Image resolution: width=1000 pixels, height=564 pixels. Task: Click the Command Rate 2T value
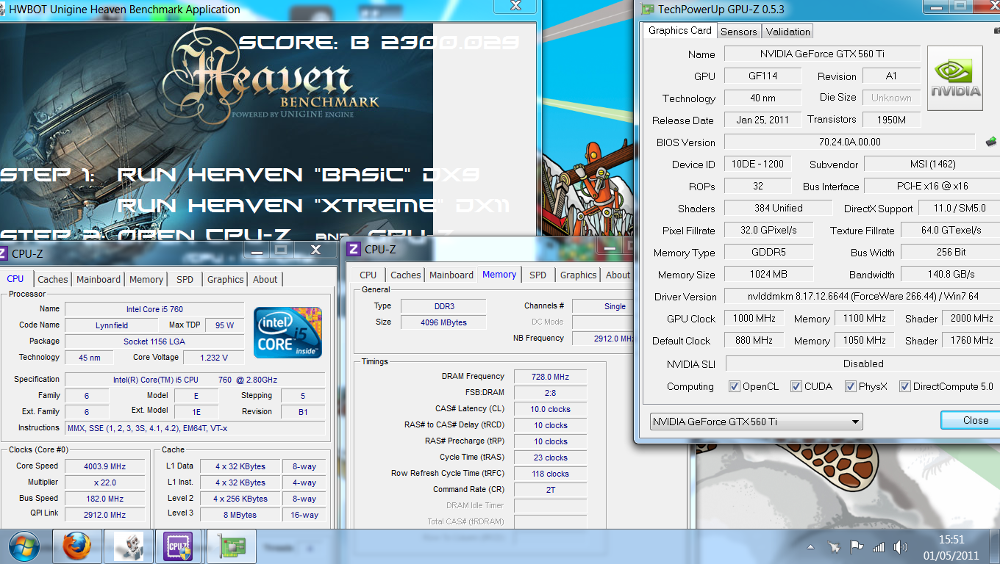(x=550, y=490)
